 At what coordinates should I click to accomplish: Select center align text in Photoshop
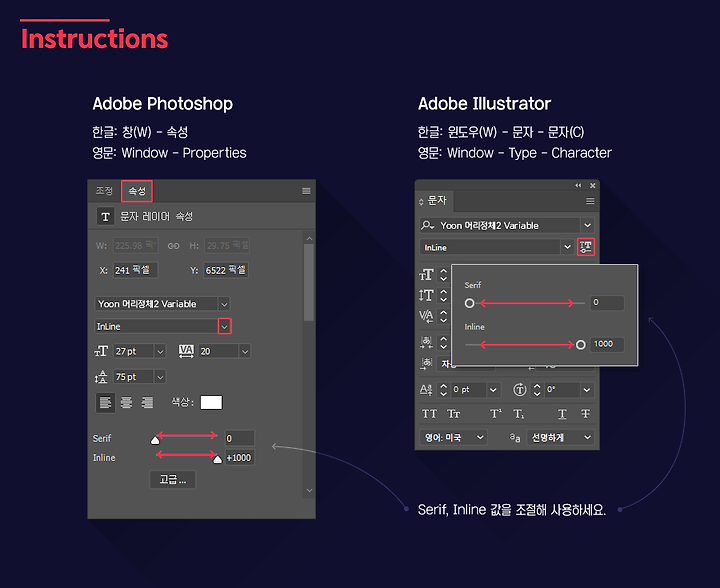[x=126, y=403]
